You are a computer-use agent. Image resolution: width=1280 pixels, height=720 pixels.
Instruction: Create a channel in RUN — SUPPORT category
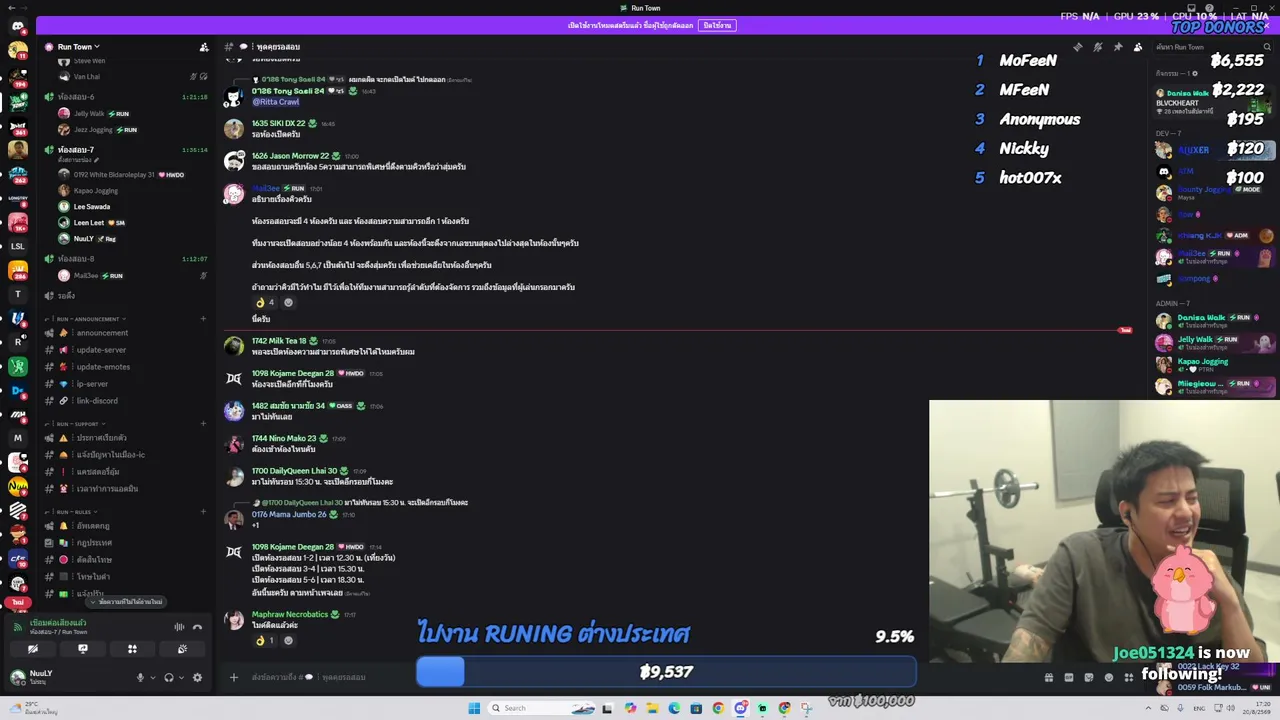click(203, 424)
